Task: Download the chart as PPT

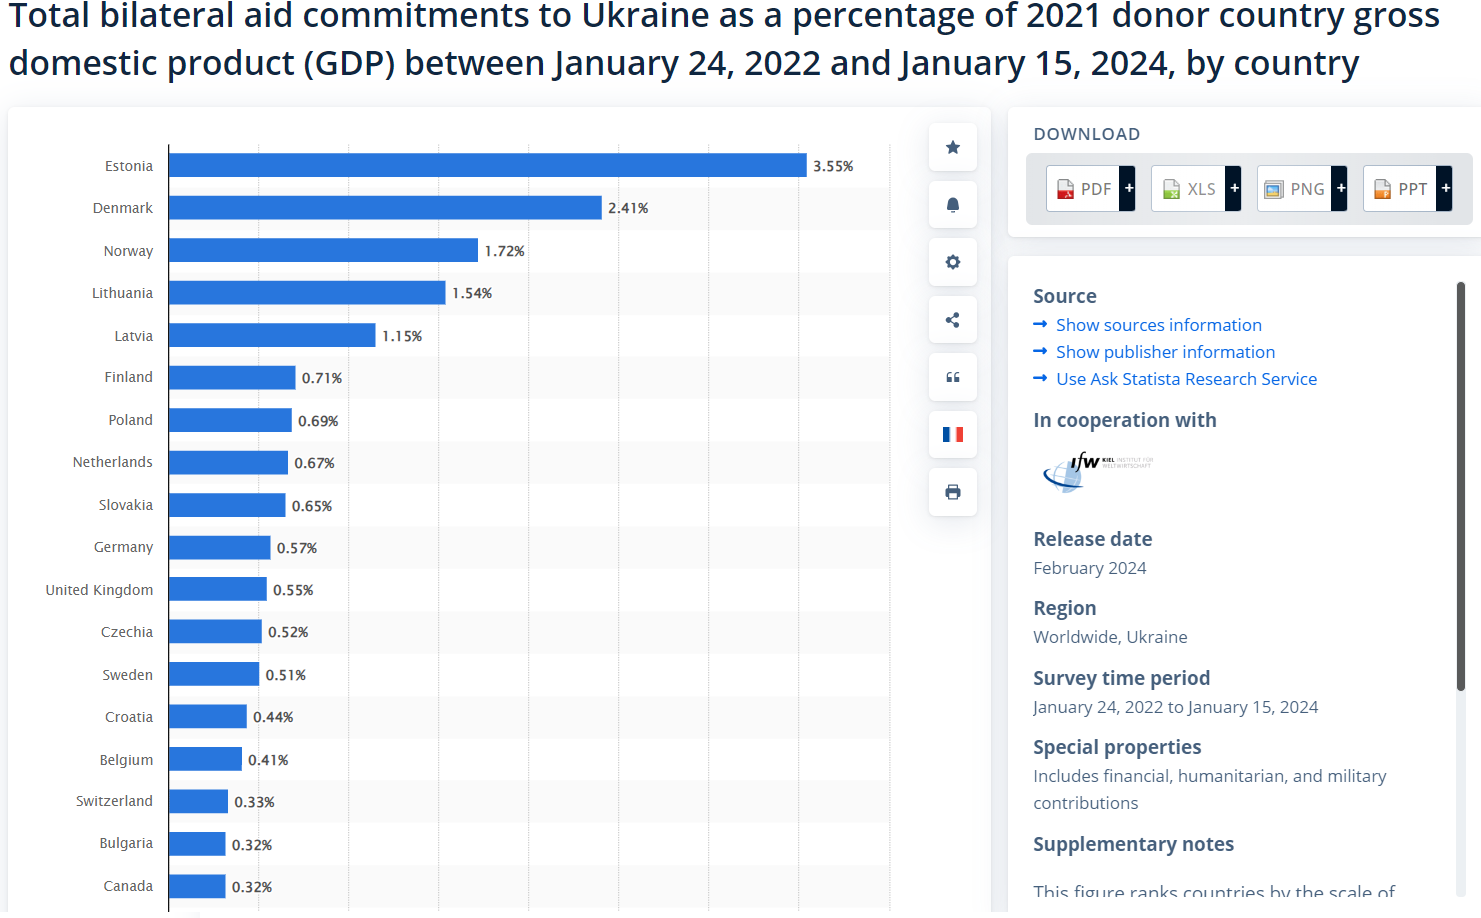Action: (1400, 189)
